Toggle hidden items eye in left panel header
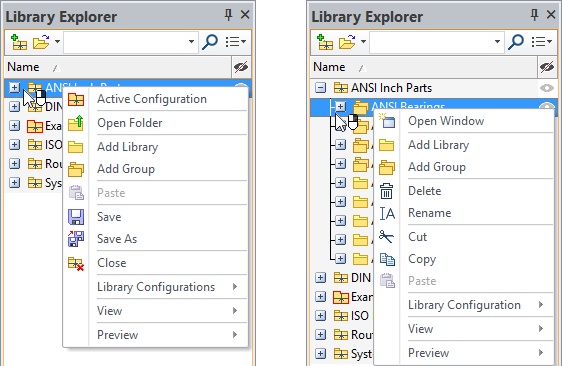The image size is (562, 366). coord(241,67)
